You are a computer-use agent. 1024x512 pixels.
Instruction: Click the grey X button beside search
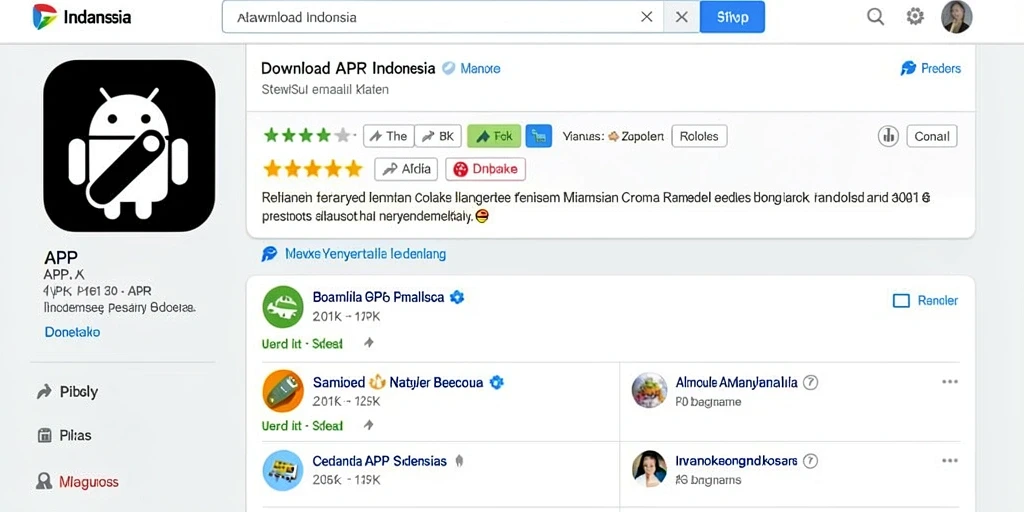[681, 17]
